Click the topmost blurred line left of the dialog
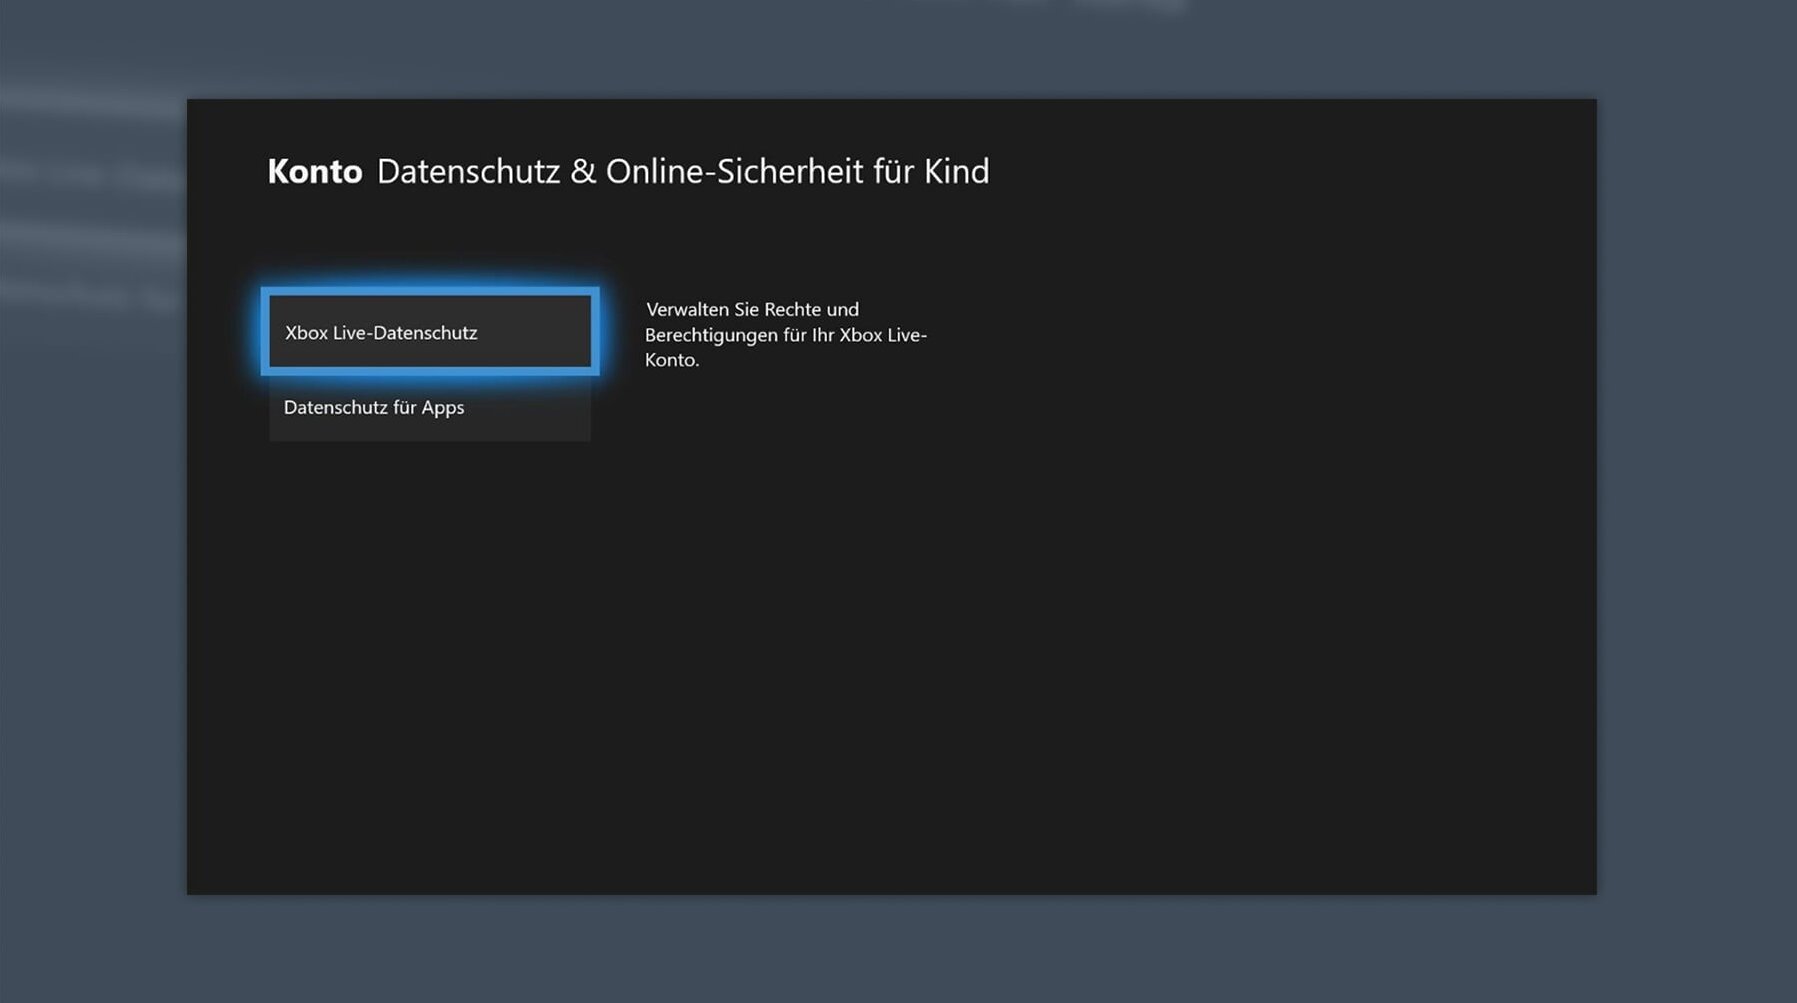Image resolution: width=1797 pixels, height=1003 pixels. click(90, 101)
